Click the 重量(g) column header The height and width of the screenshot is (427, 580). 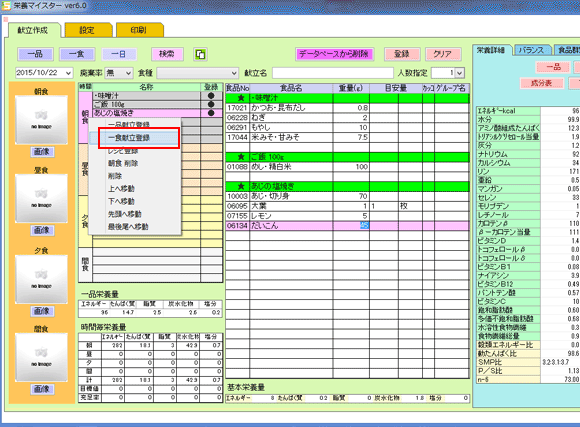click(351, 88)
